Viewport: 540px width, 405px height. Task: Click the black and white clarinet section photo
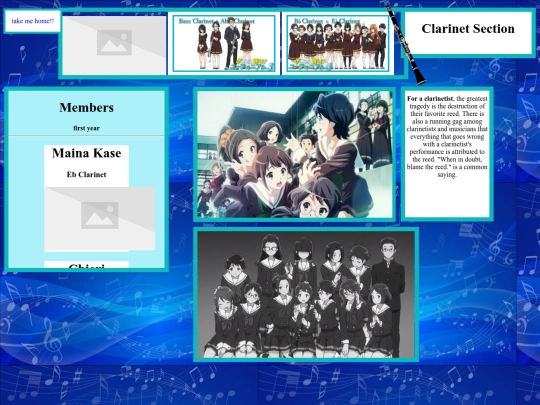pos(306,294)
